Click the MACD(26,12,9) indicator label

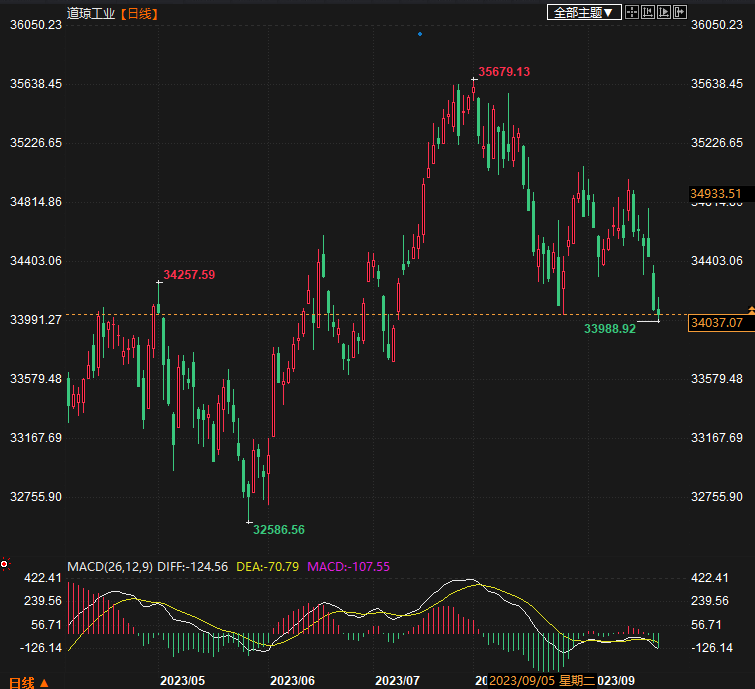[112, 566]
